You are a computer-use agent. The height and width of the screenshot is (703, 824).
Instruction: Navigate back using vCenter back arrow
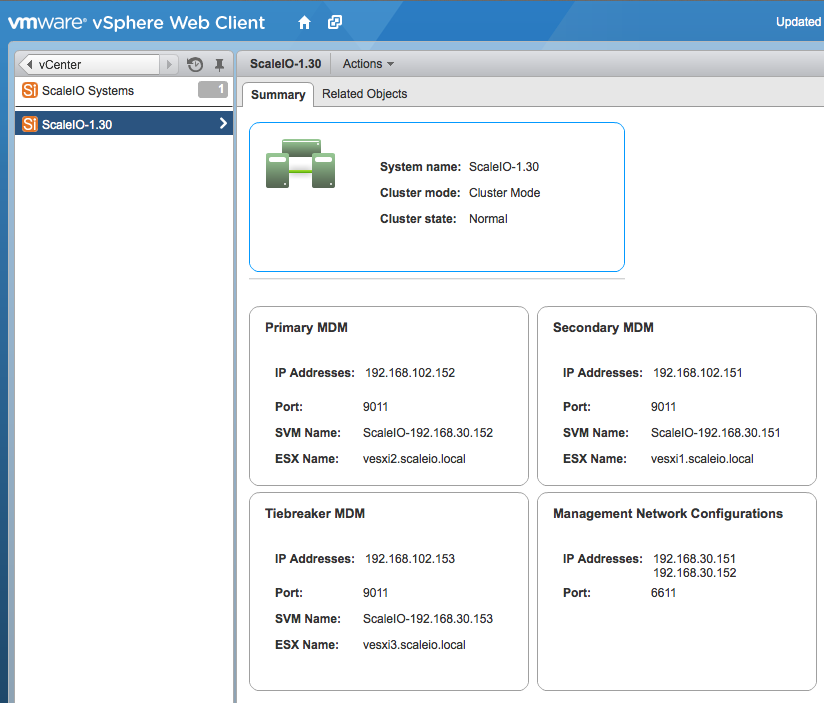pos(28,65)
